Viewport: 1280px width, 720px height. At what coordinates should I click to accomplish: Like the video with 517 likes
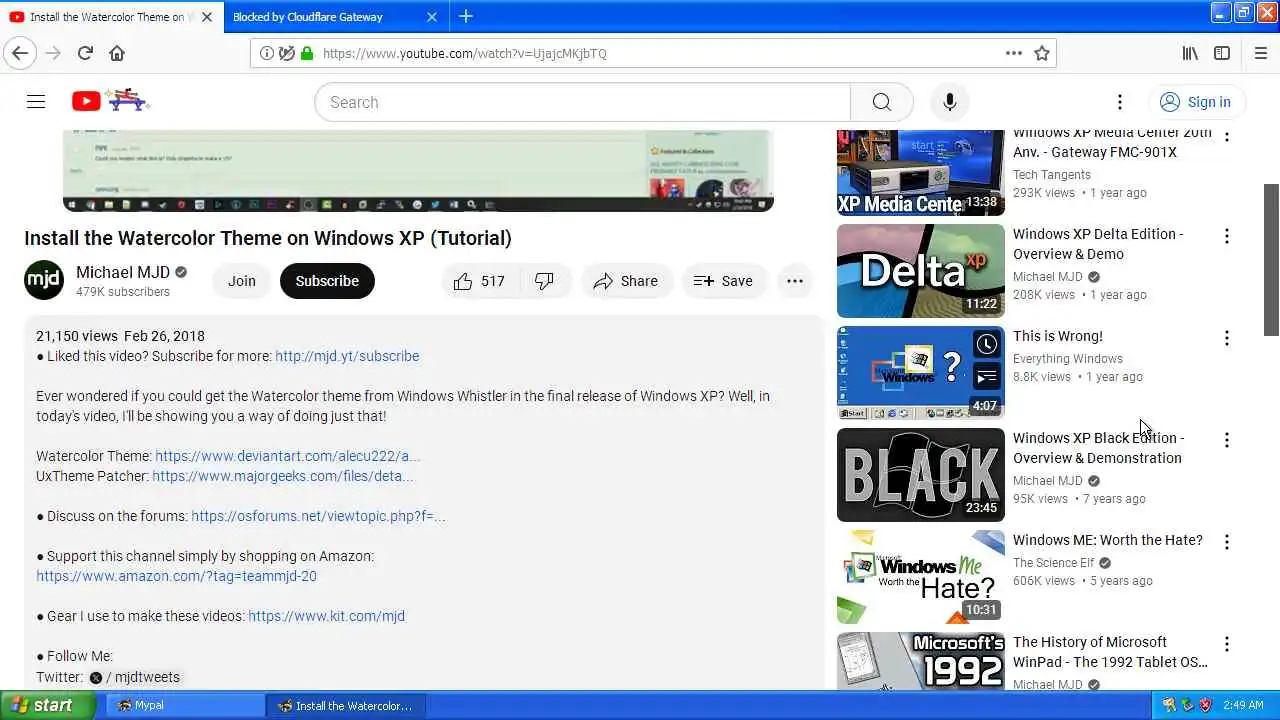479,281
